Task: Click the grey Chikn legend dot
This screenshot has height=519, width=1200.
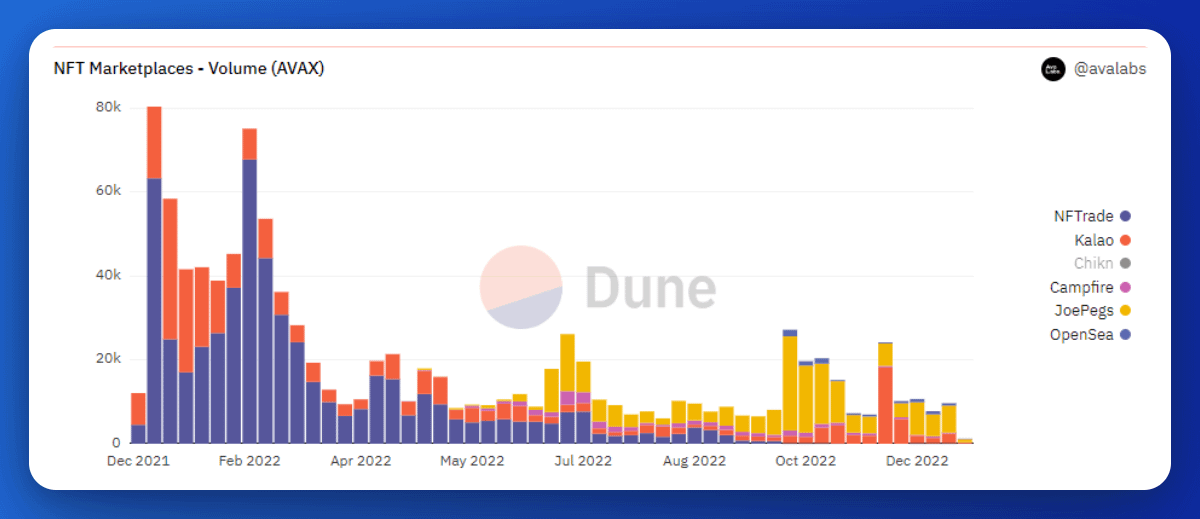Action: click(x=1125, y=264)
